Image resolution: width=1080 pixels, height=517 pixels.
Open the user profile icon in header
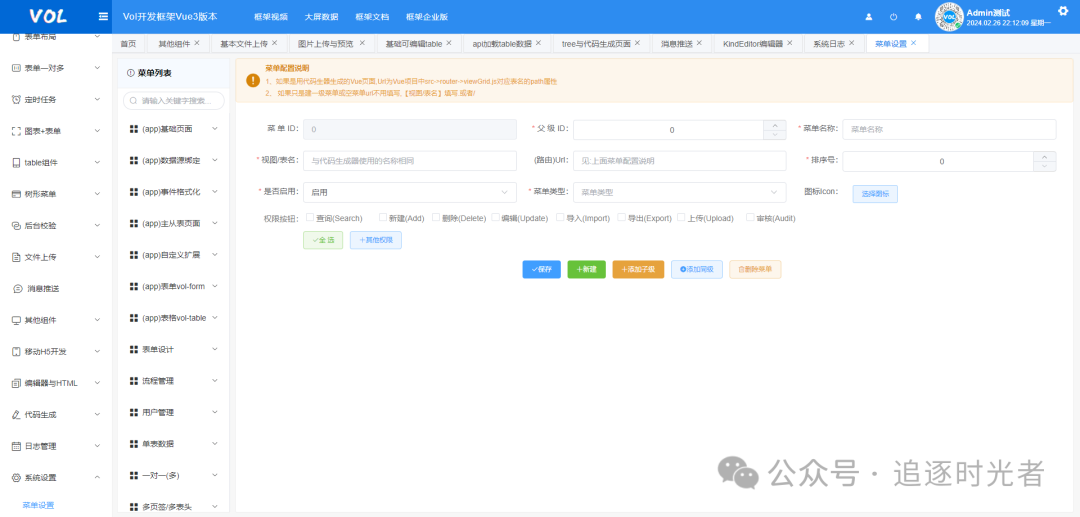[x=869, y=17]
